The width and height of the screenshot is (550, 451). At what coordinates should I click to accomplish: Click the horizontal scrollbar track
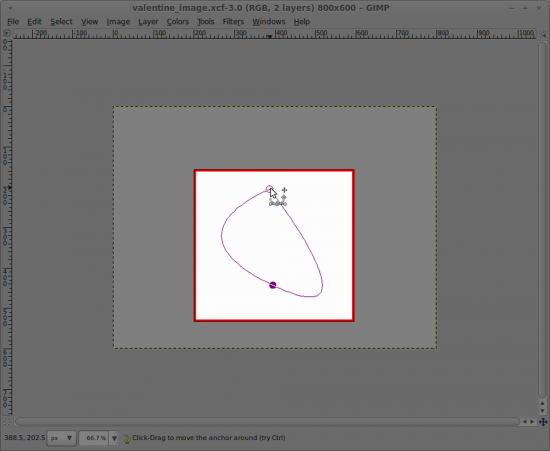(x=267, y=422)
